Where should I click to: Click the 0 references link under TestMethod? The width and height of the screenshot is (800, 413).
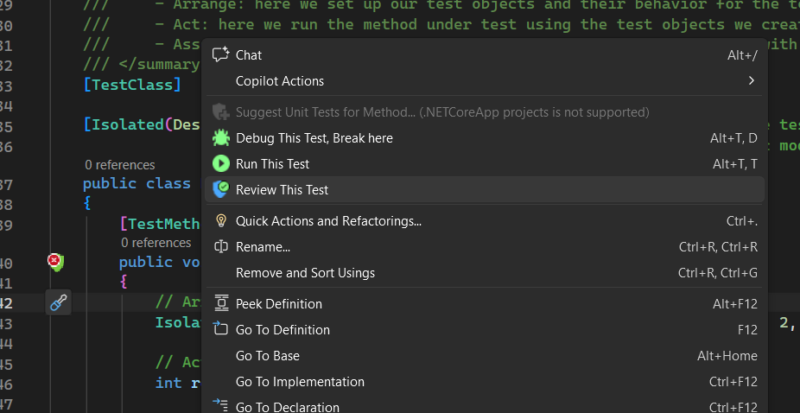(156, 242)
